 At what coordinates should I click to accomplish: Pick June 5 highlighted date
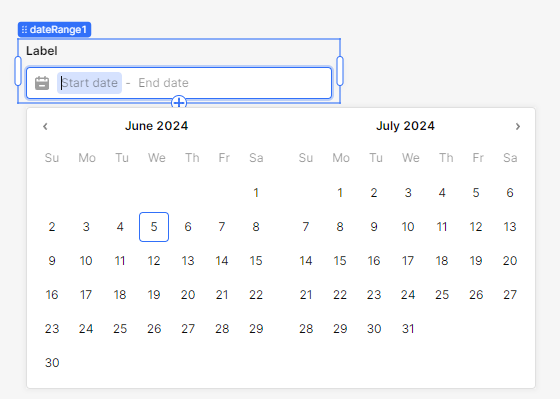click(154, 227)
